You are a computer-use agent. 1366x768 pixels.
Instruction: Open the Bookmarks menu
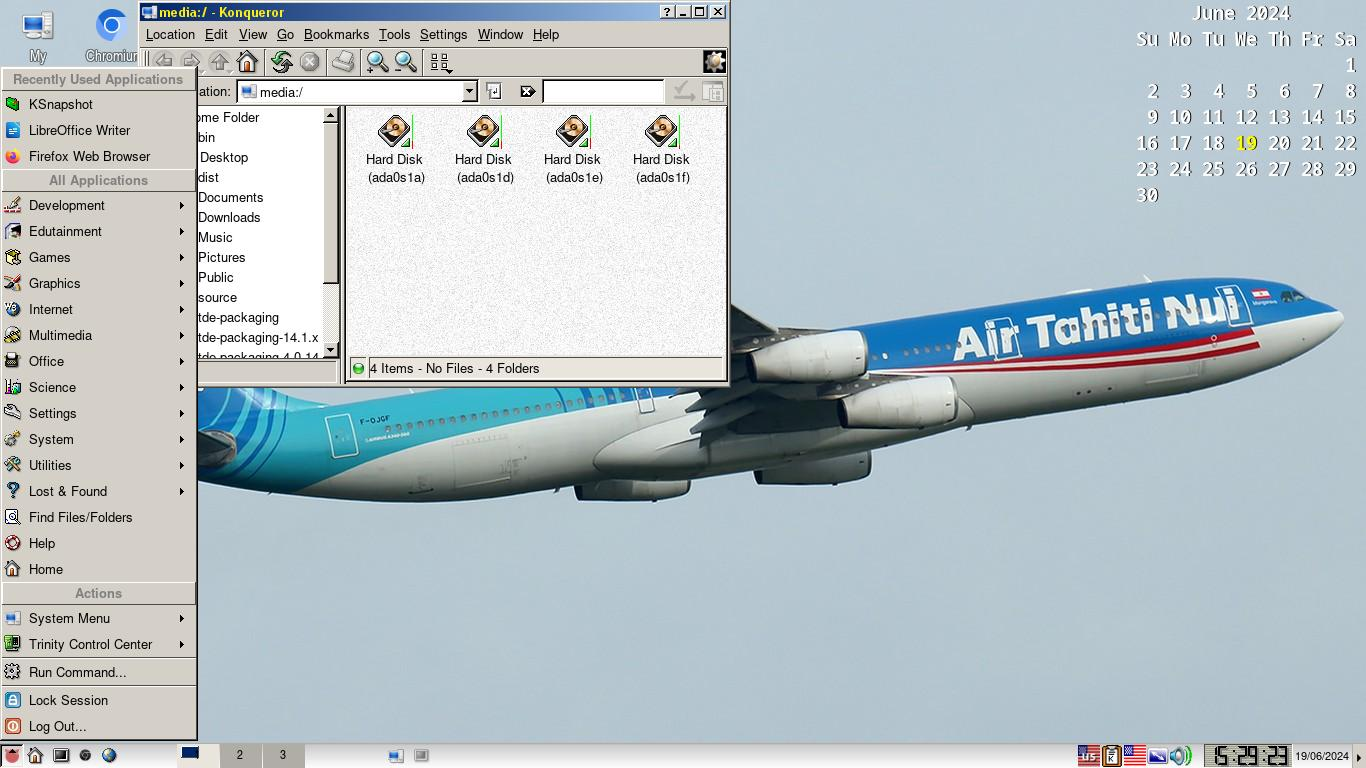click(x=336, y=34)
